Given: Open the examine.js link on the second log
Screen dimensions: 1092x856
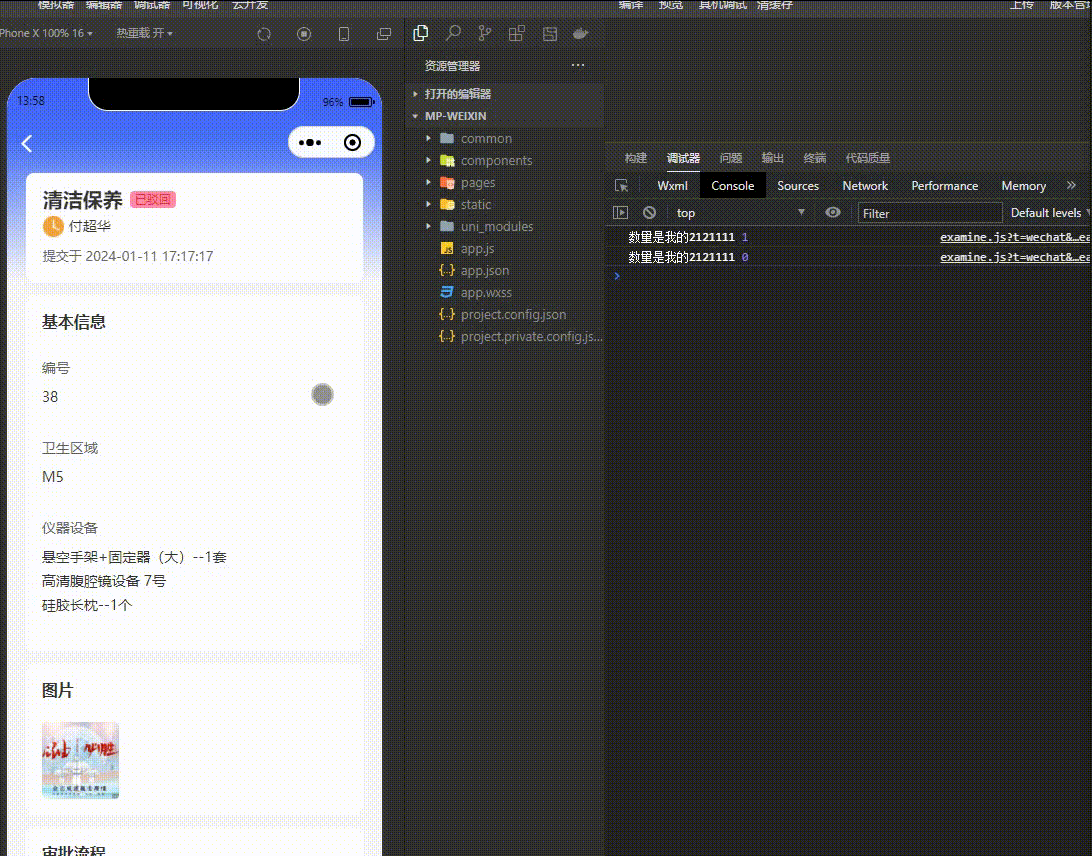Looking at the screenshot, I should tap(1015, 257).
